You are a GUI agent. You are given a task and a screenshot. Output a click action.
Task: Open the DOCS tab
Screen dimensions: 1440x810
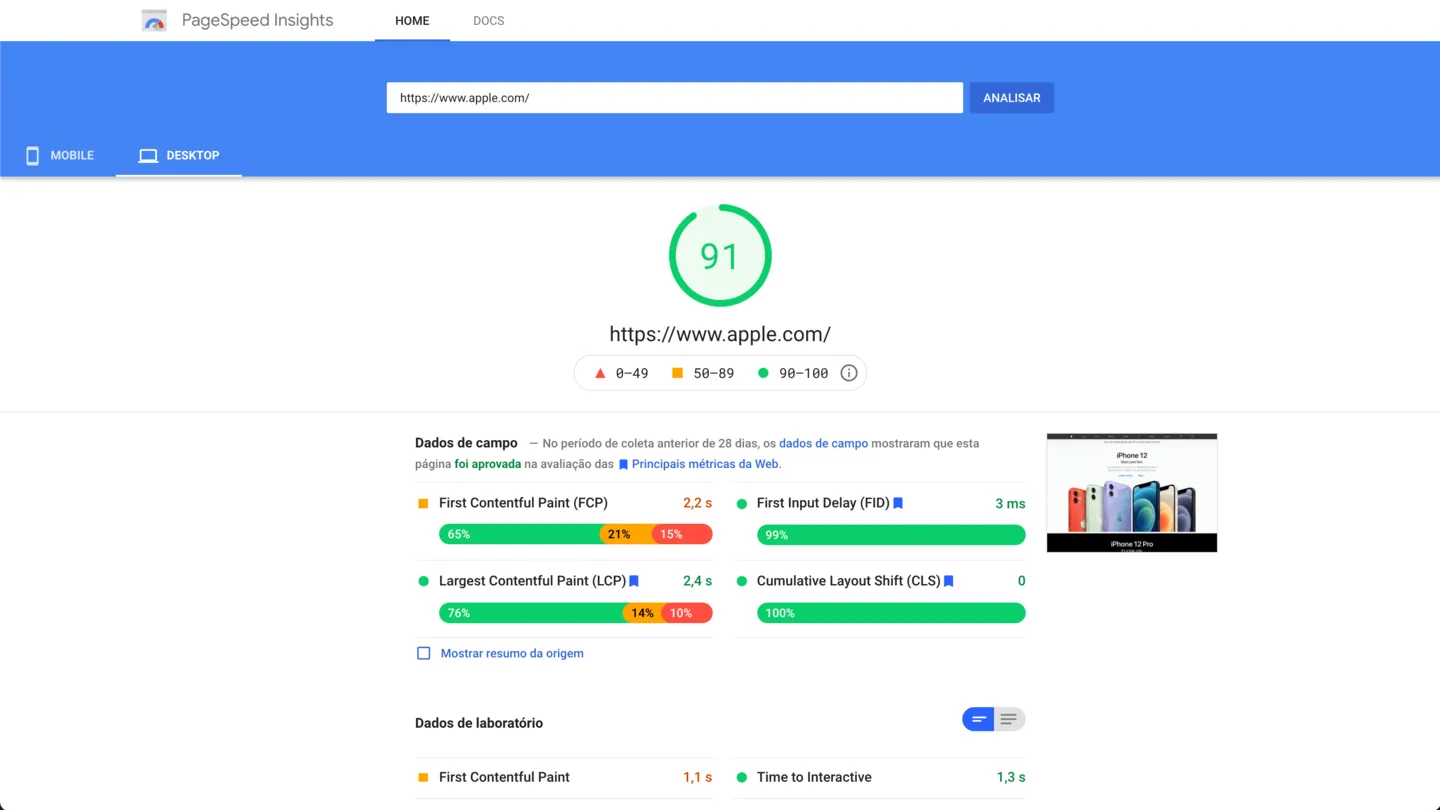(488, 20)
